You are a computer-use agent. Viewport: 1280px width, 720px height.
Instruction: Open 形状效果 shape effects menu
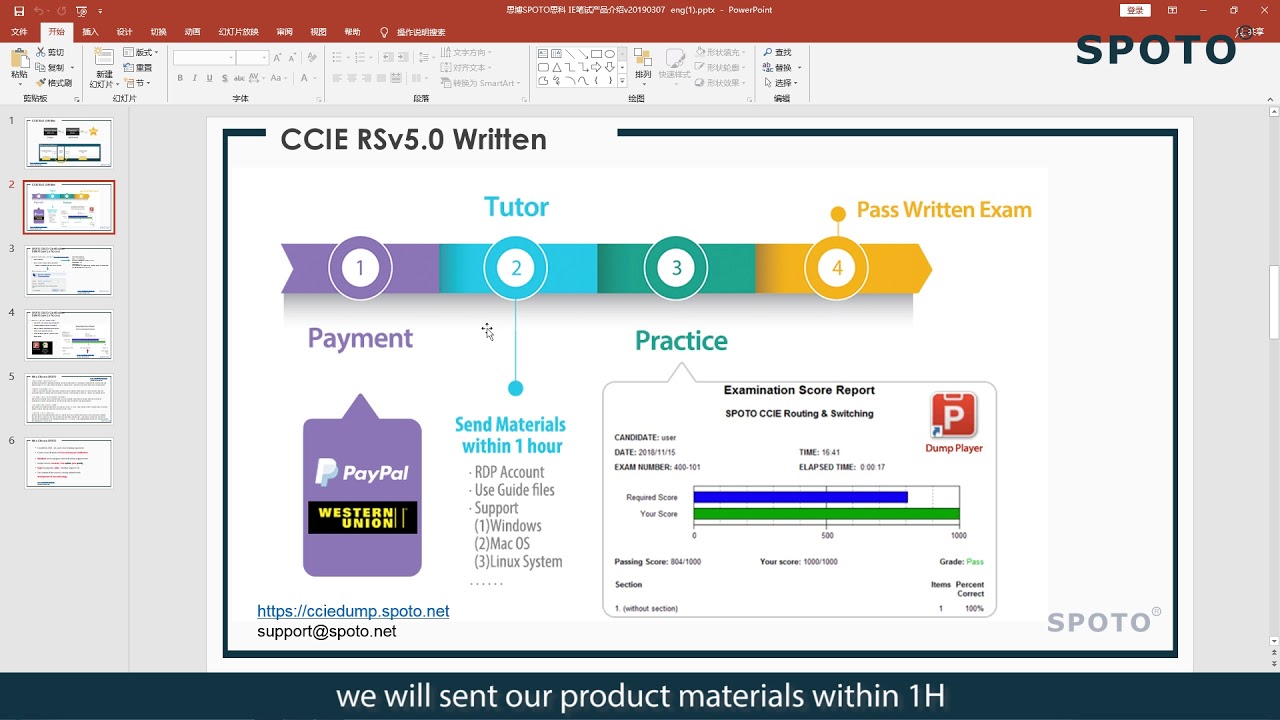(721, 82)
